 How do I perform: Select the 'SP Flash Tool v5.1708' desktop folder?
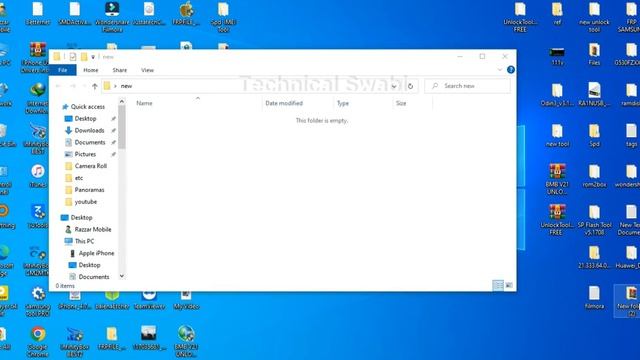[x=594, y=220]
